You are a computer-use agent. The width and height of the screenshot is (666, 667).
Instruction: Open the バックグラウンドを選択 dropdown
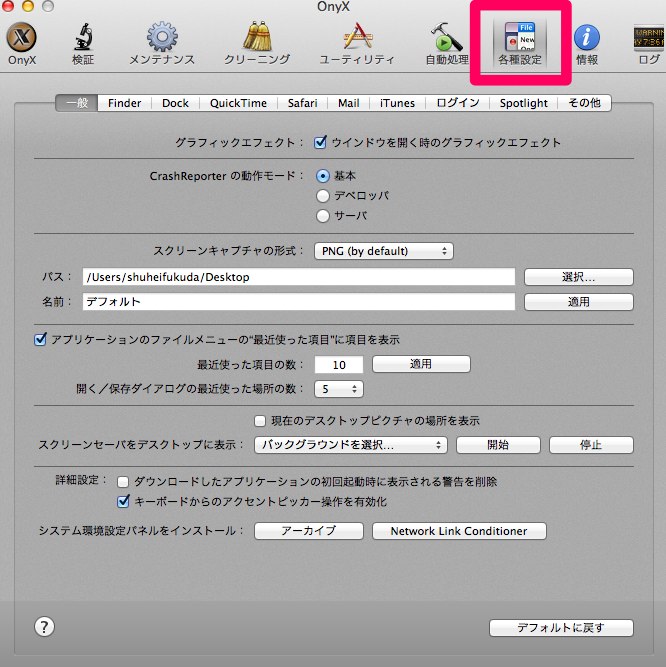click(351, 445)
